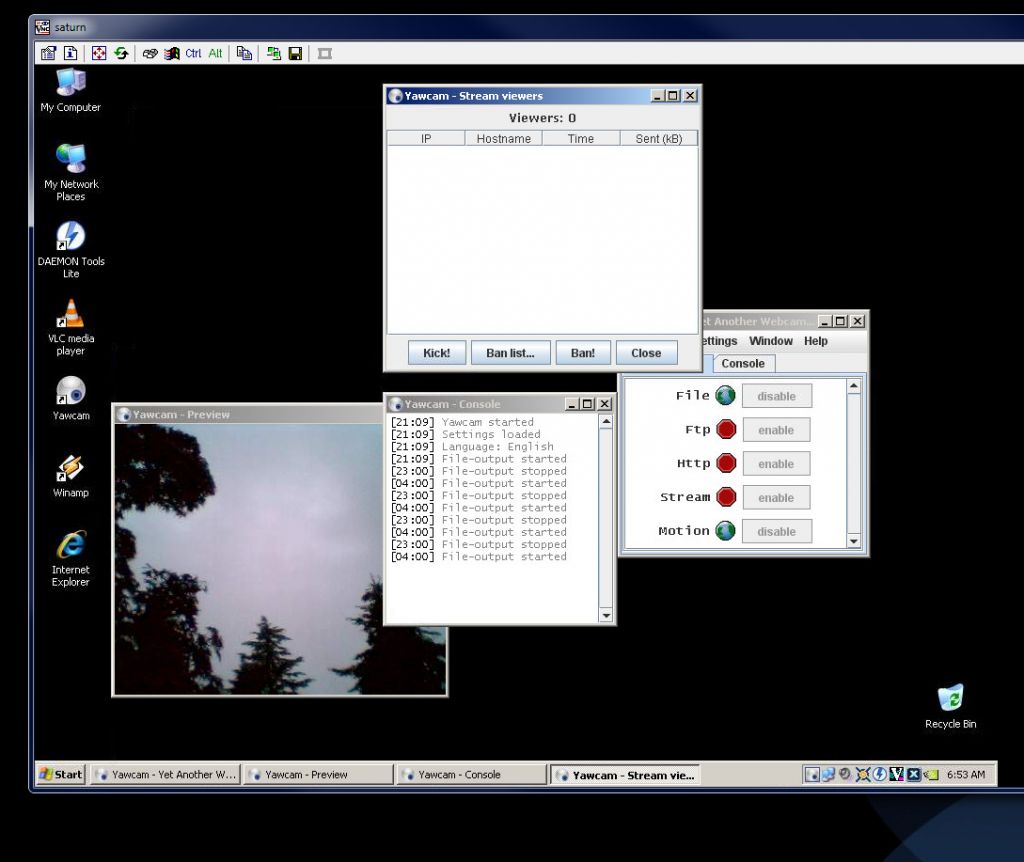Click Close in the Stream viewers window
1024x862 pixels.
pyautogui.click(x=646, y=353)
